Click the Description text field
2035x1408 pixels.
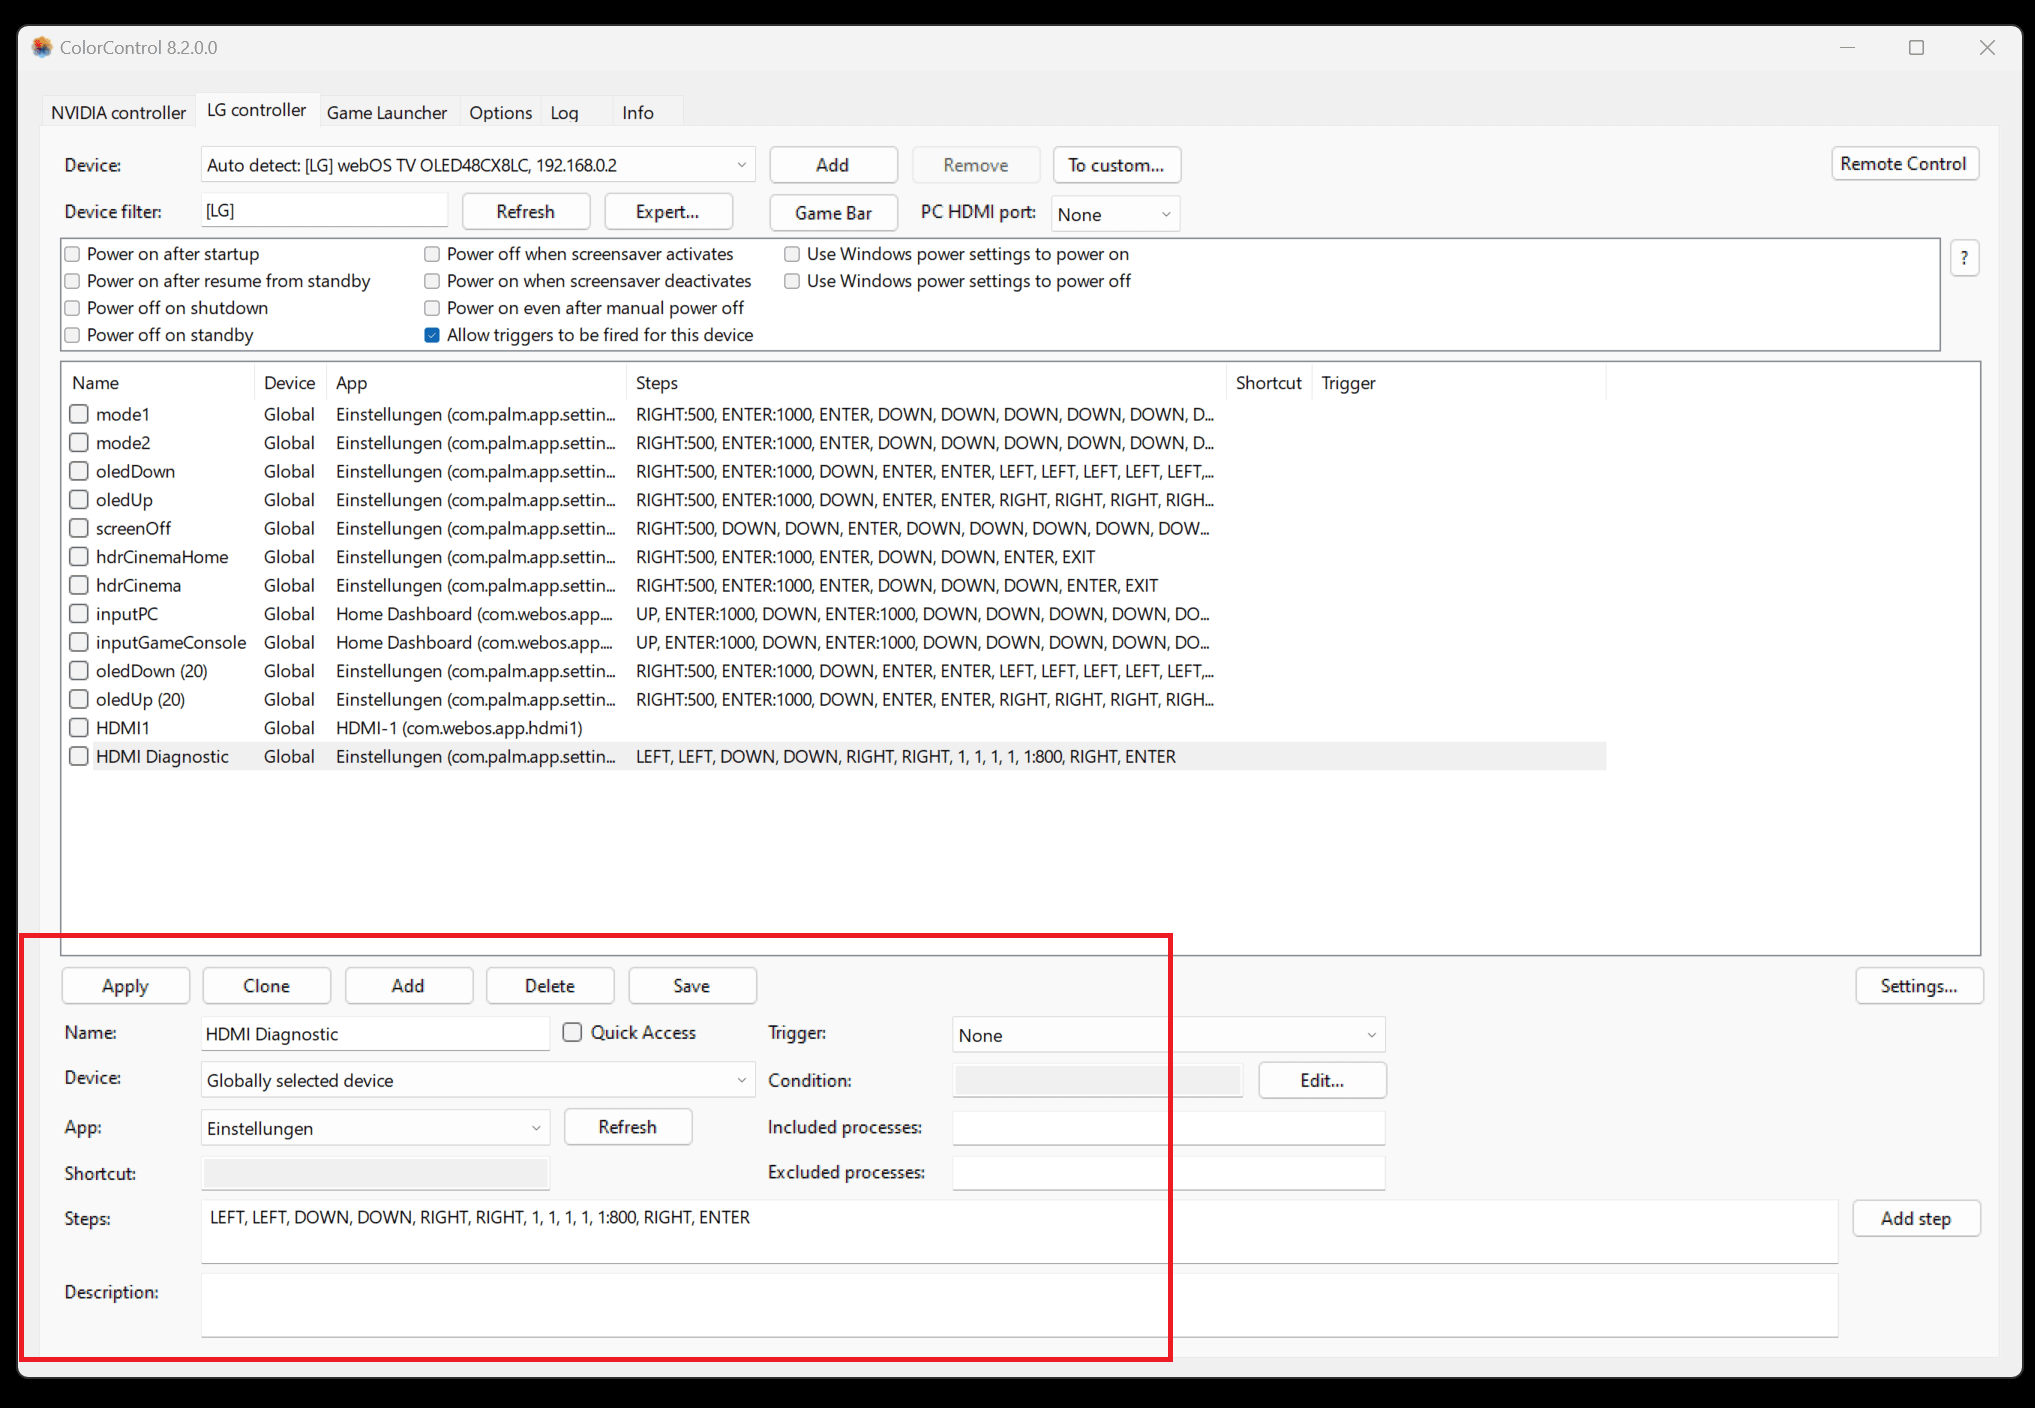pyautogui.click(x=1019, y=1305)
